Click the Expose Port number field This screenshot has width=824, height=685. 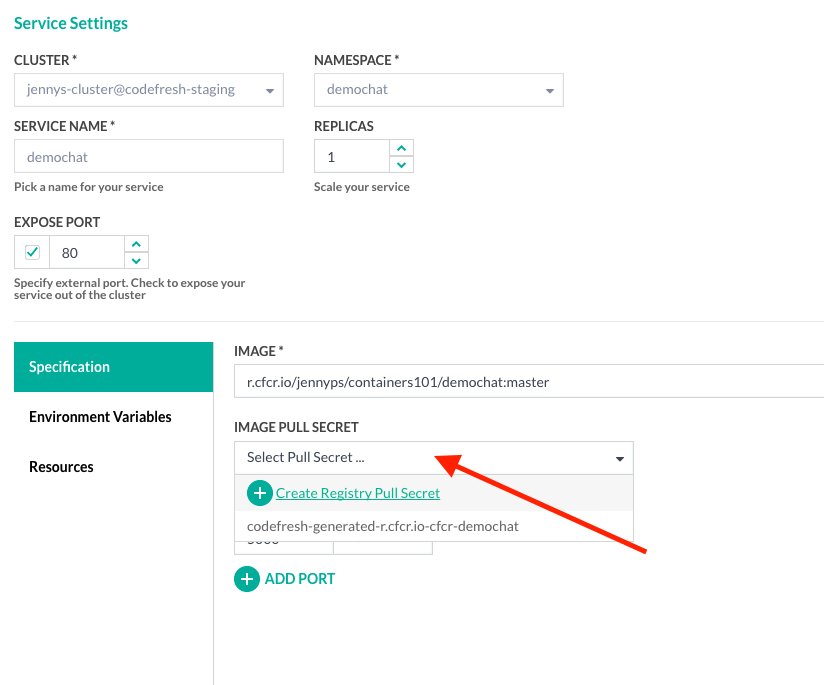click(x=86, y=253)
